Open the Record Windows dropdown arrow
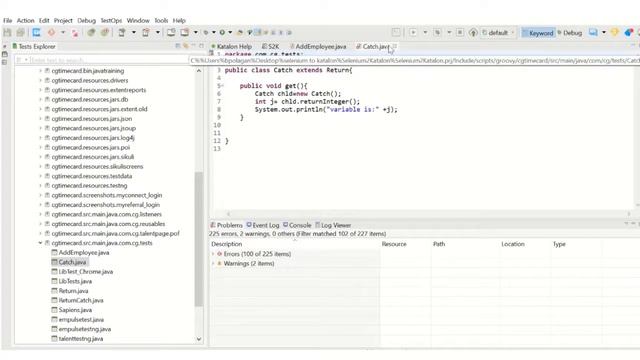640x360 pixels. coord(196,33)
